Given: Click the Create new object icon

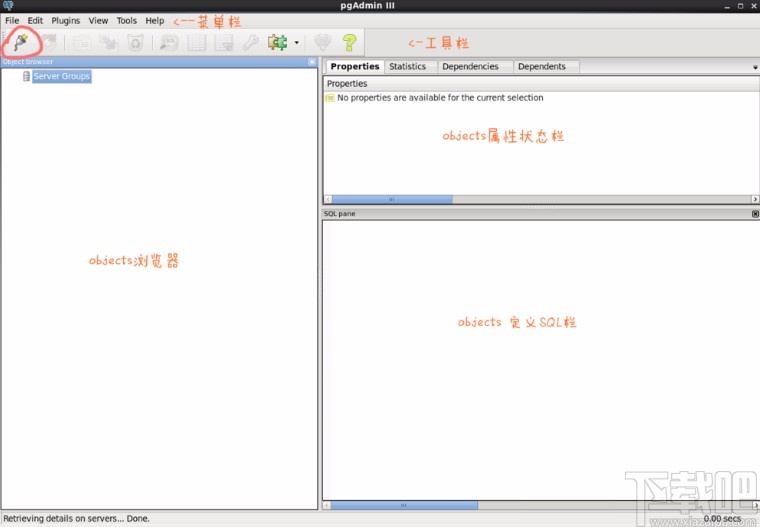Looking at the screenshot, I should tap(109, 43).
